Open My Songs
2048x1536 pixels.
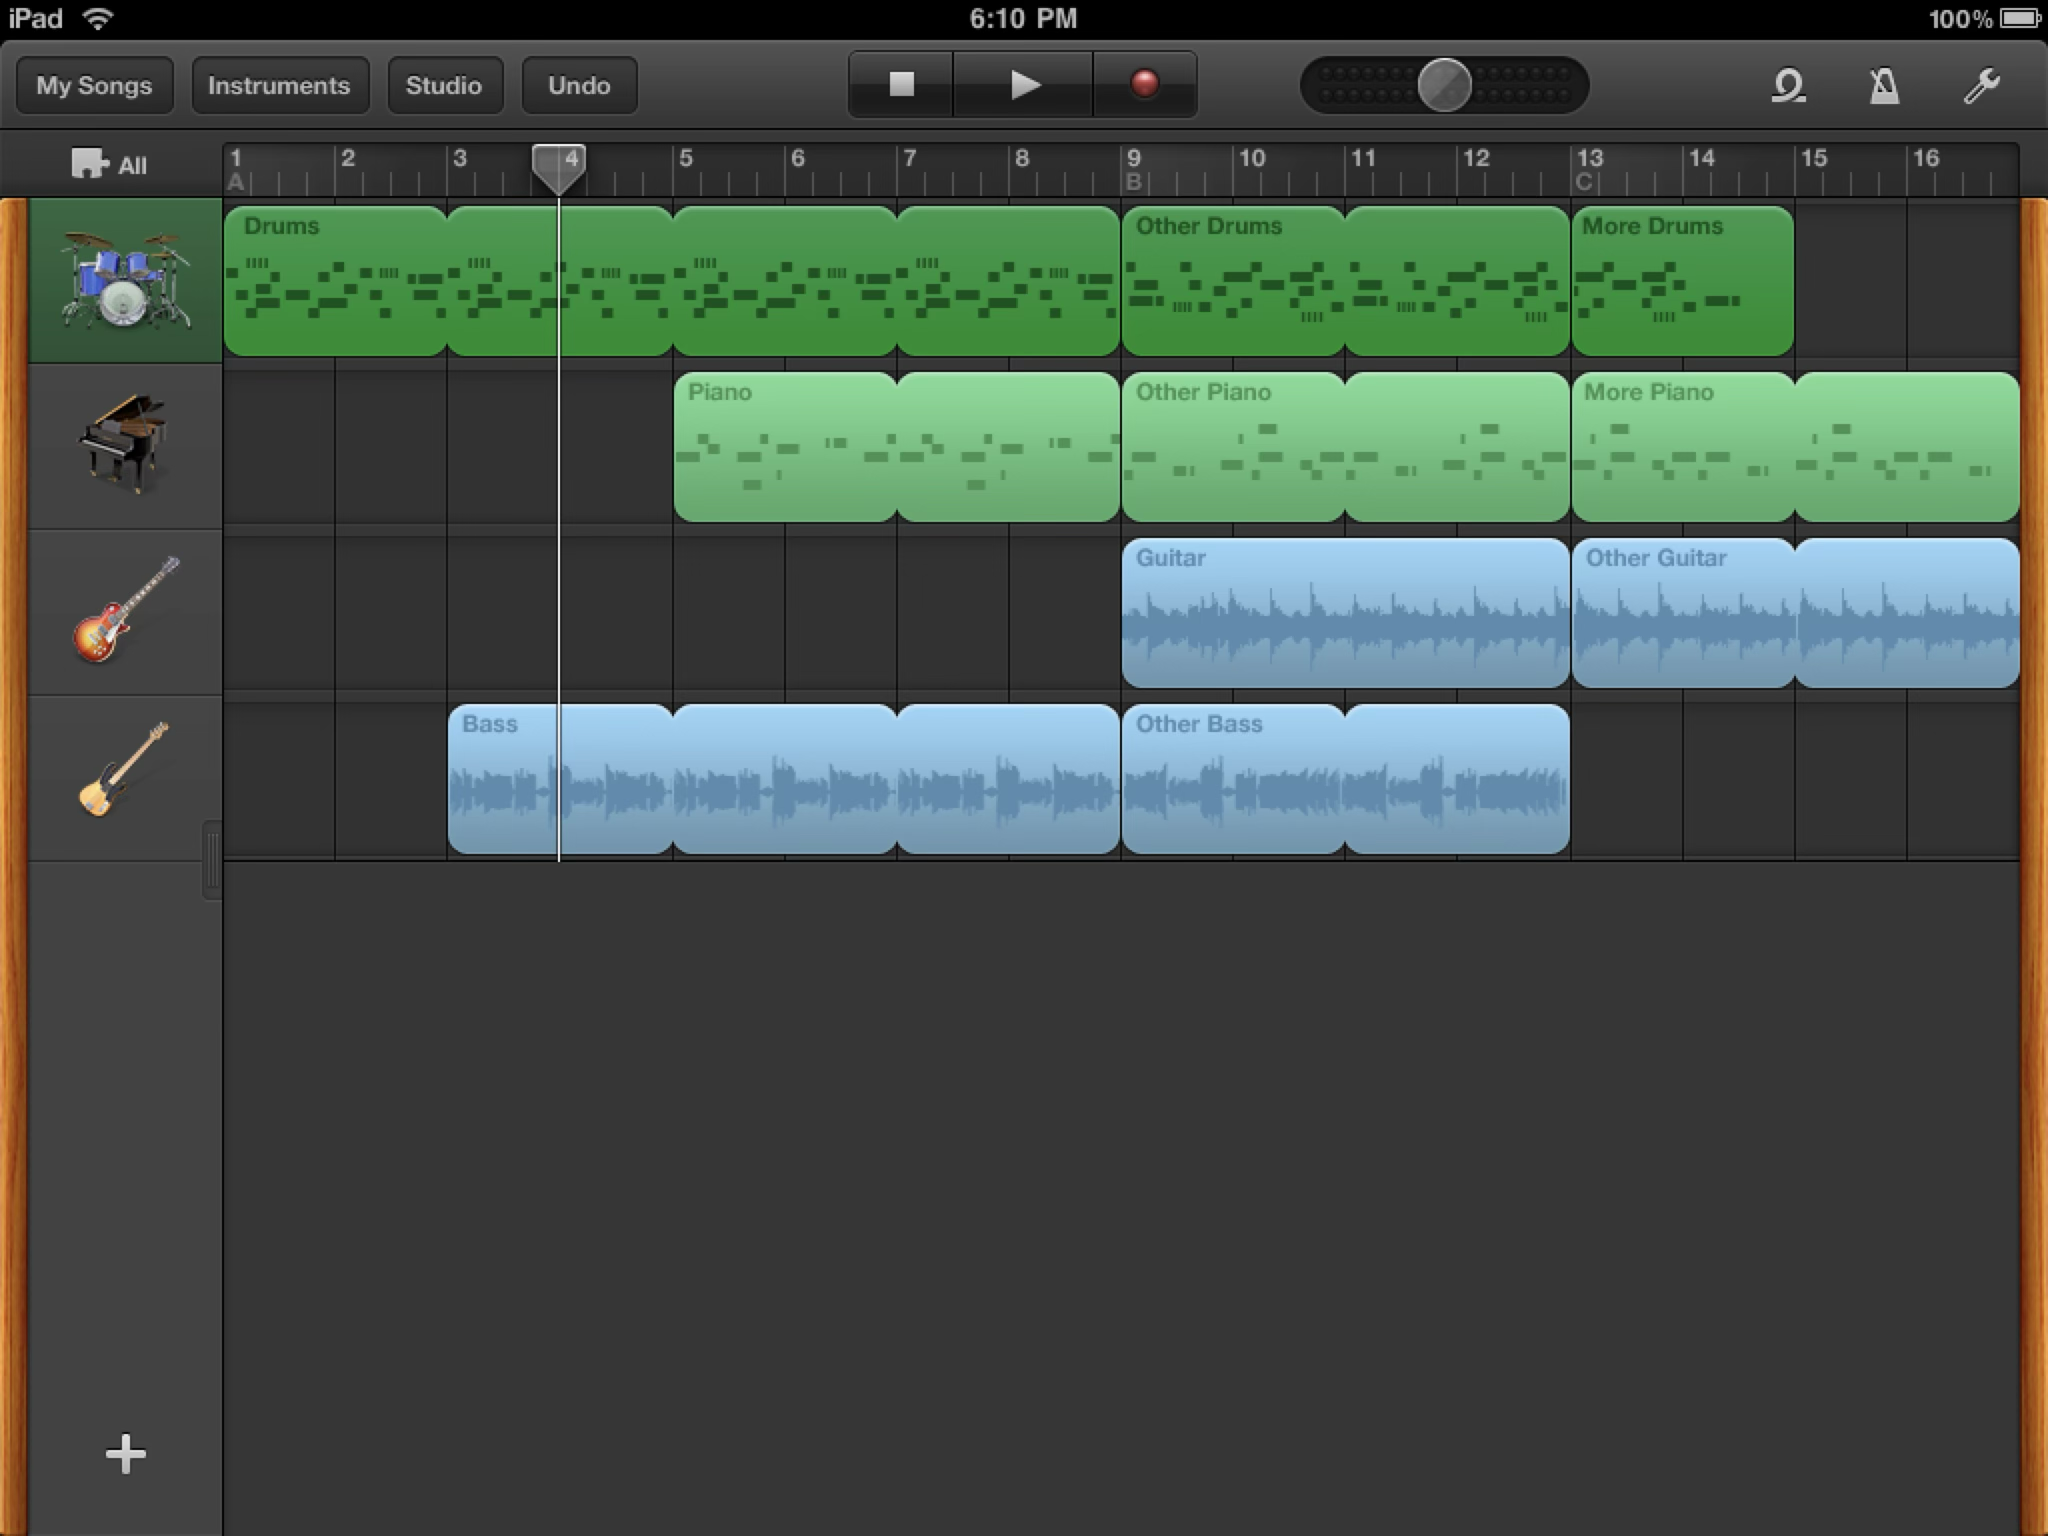95,85
